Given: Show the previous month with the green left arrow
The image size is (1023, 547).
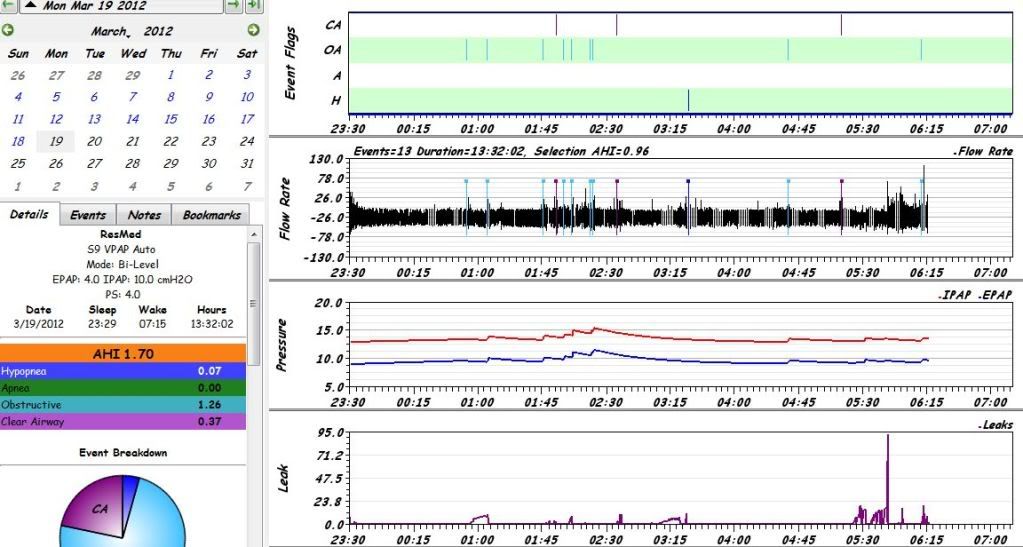Looking at the screenshot, I should [x=7, y=30].
